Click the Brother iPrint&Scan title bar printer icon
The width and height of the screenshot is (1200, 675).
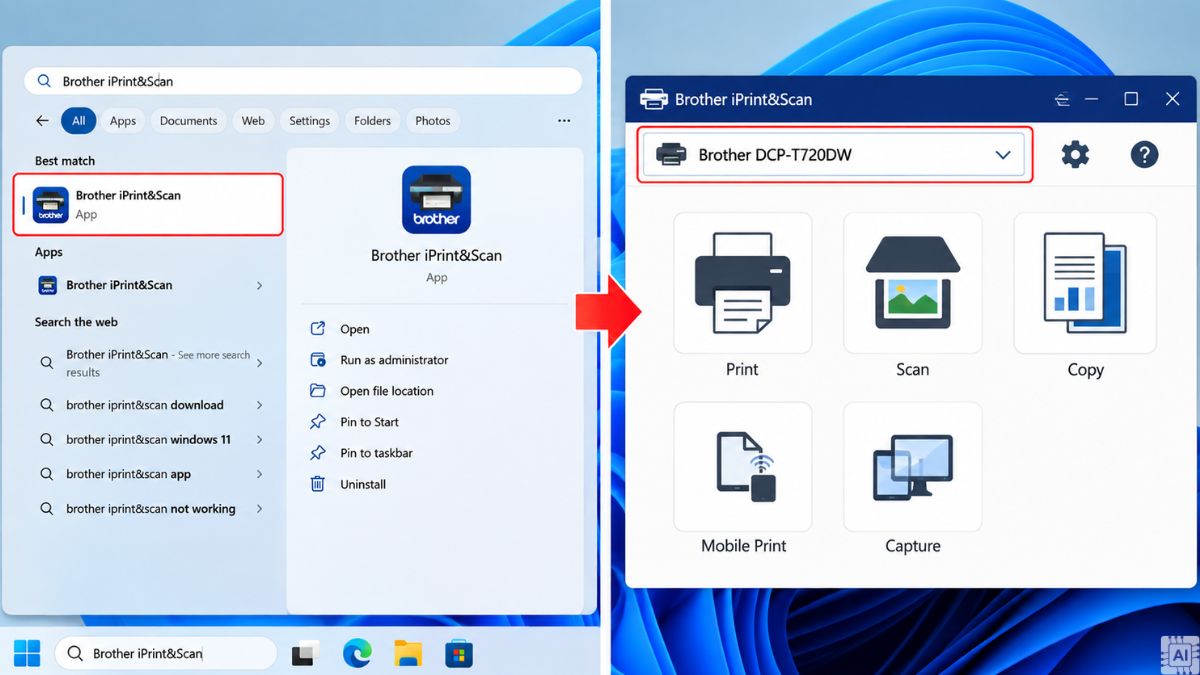[653, 99]
